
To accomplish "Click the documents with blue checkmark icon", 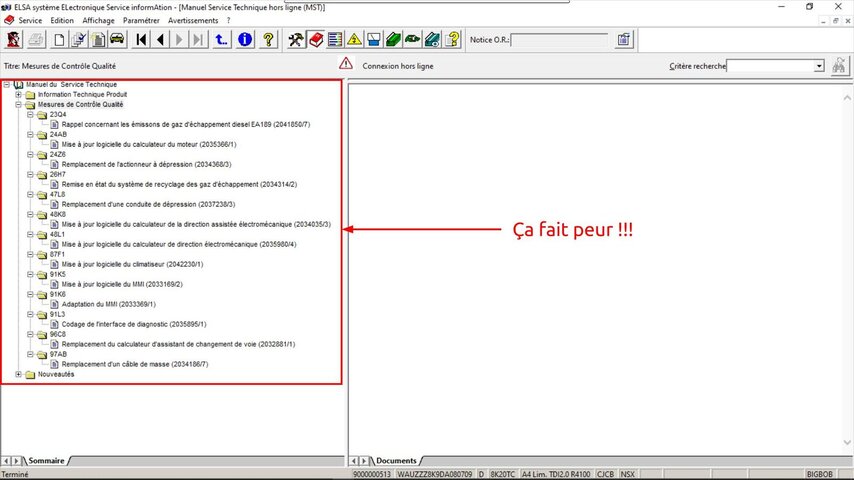I will pyautogui.click(x=78, y=40).
